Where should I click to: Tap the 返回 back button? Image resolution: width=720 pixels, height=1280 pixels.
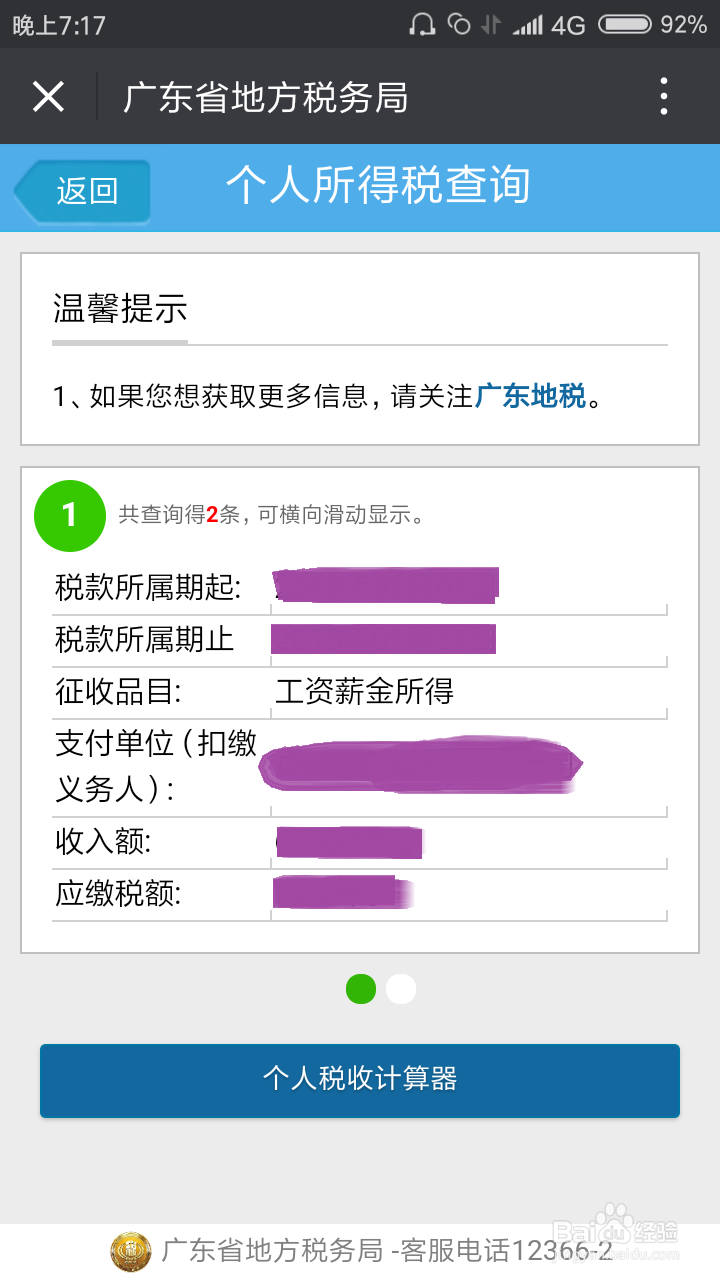(84, 190)
